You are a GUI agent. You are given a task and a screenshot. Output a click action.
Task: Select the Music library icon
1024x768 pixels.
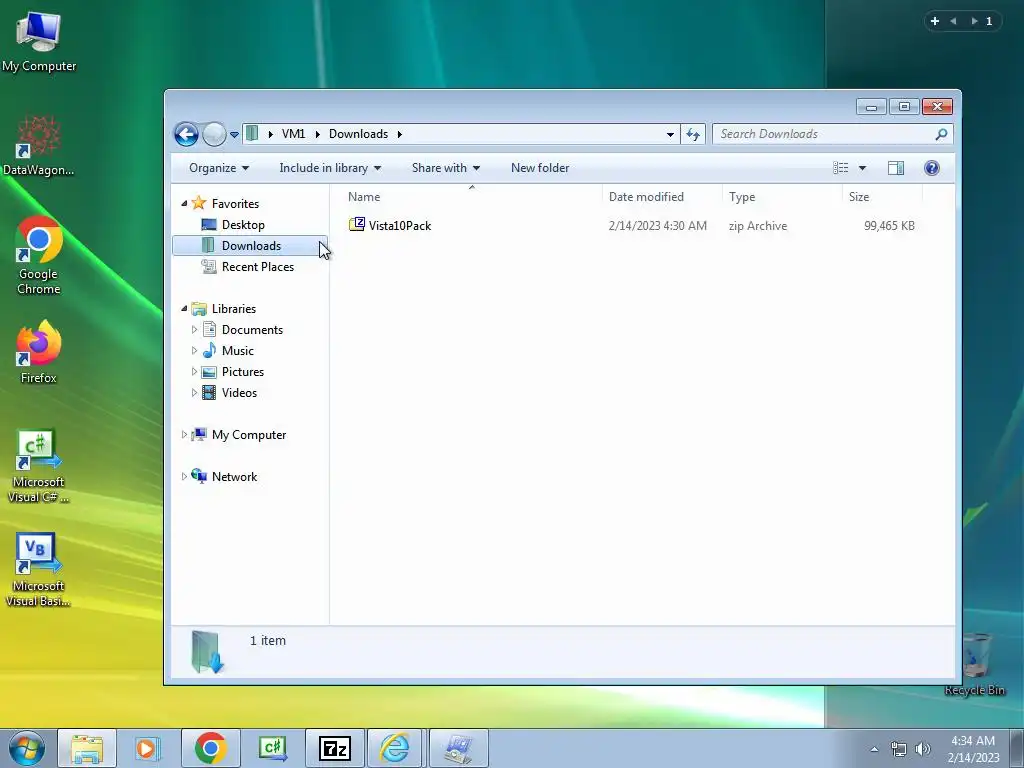[209, 350]
